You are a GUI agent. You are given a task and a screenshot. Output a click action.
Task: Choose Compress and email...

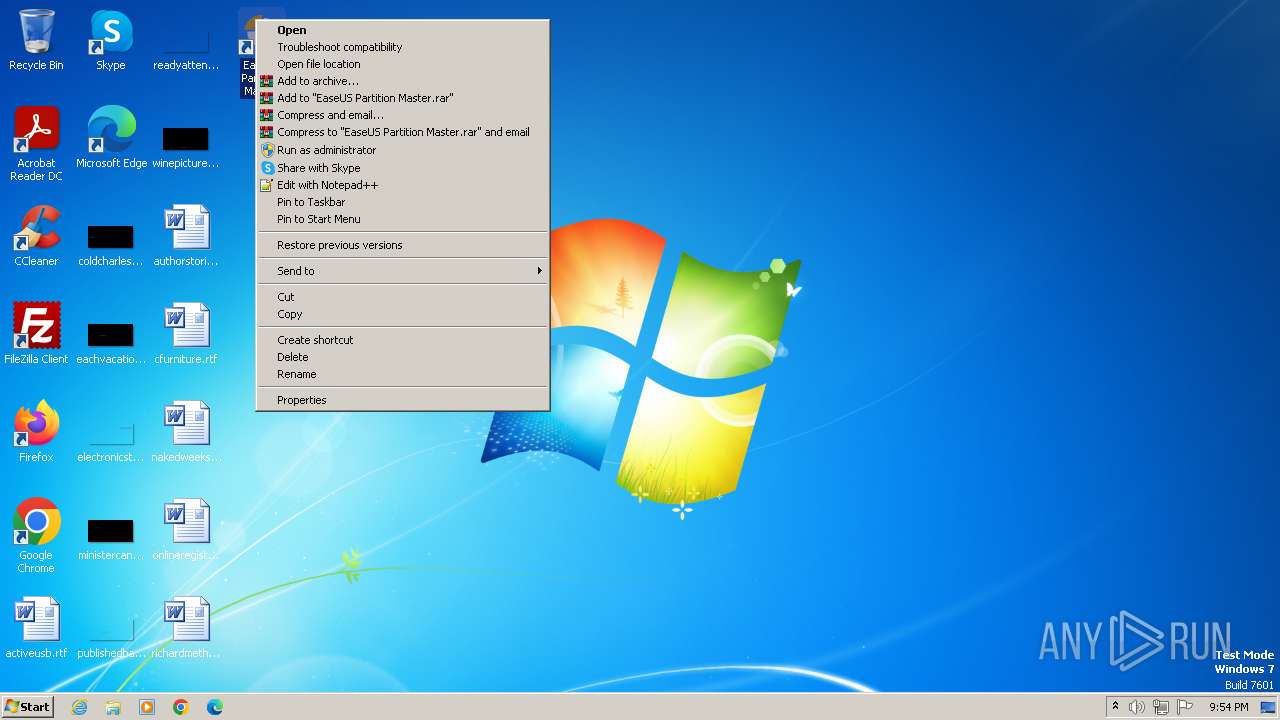pyautogui.click(x=403, y=115)
